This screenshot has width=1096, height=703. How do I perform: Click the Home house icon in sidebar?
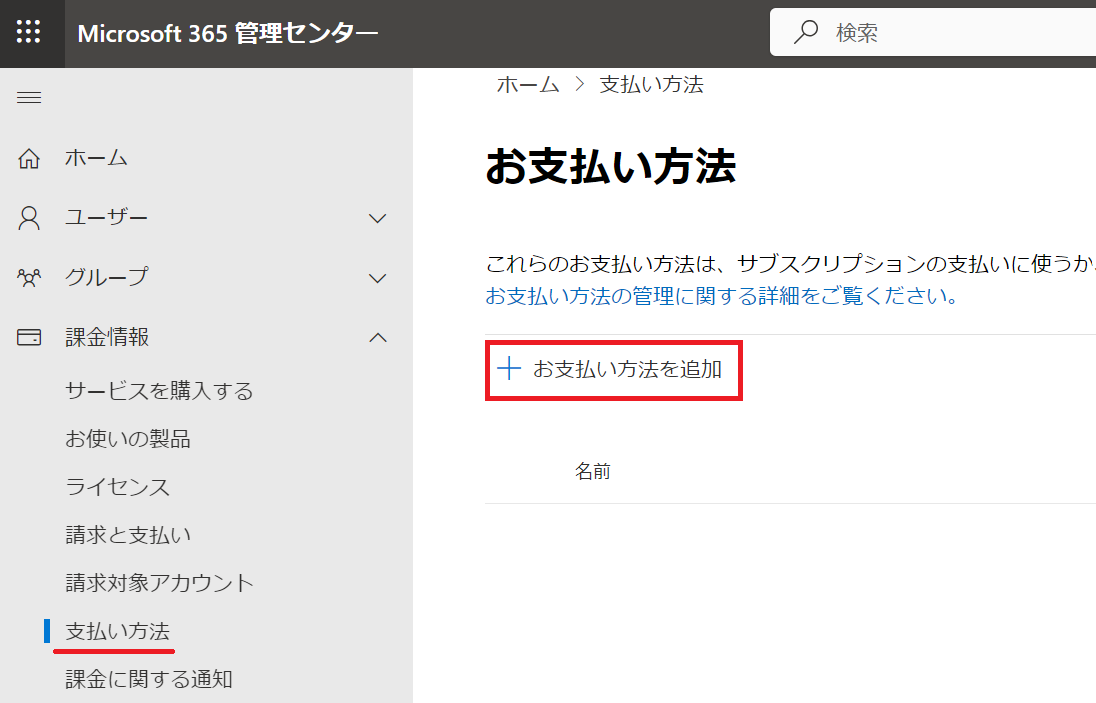[29, 159]
